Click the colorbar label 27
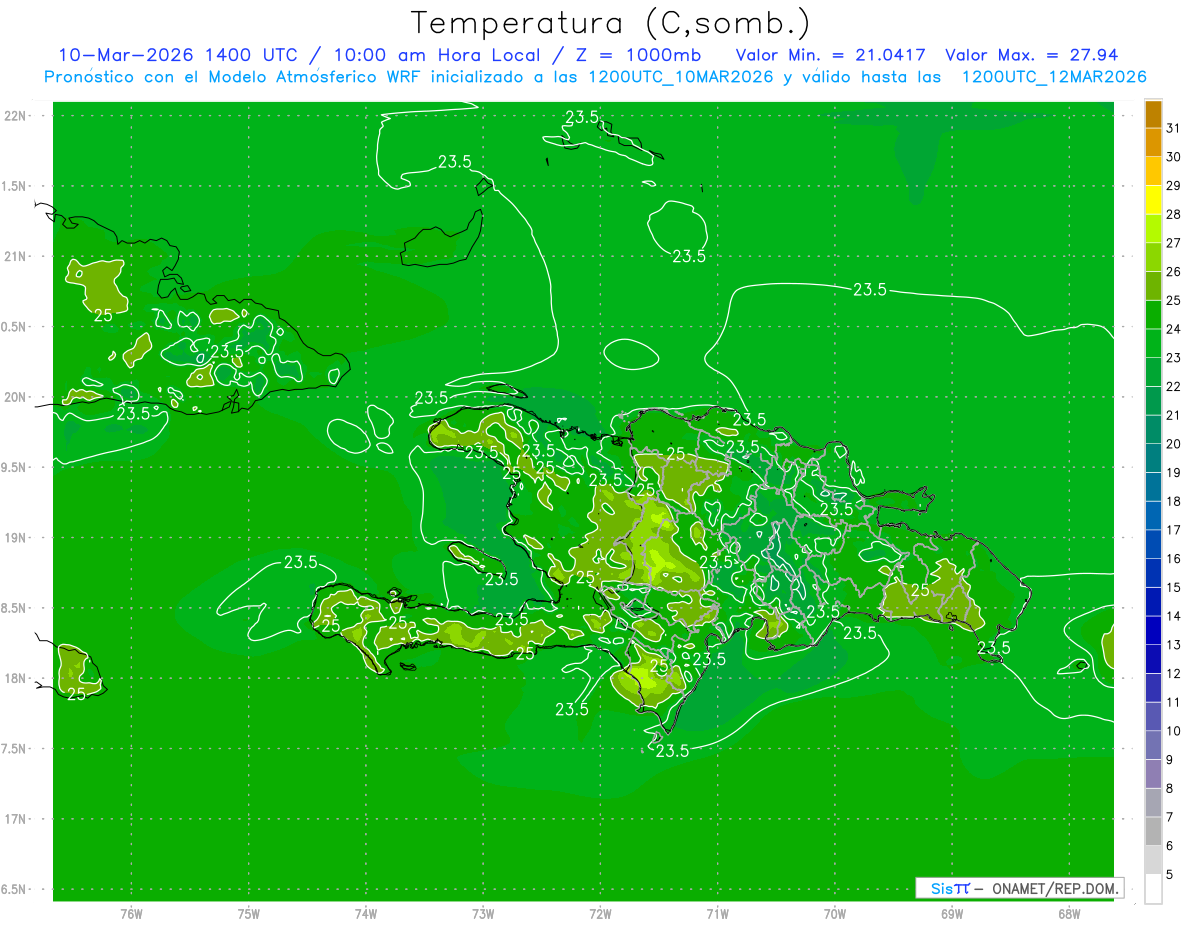Screen dimensions: 1200x927 click(1174, 243)
